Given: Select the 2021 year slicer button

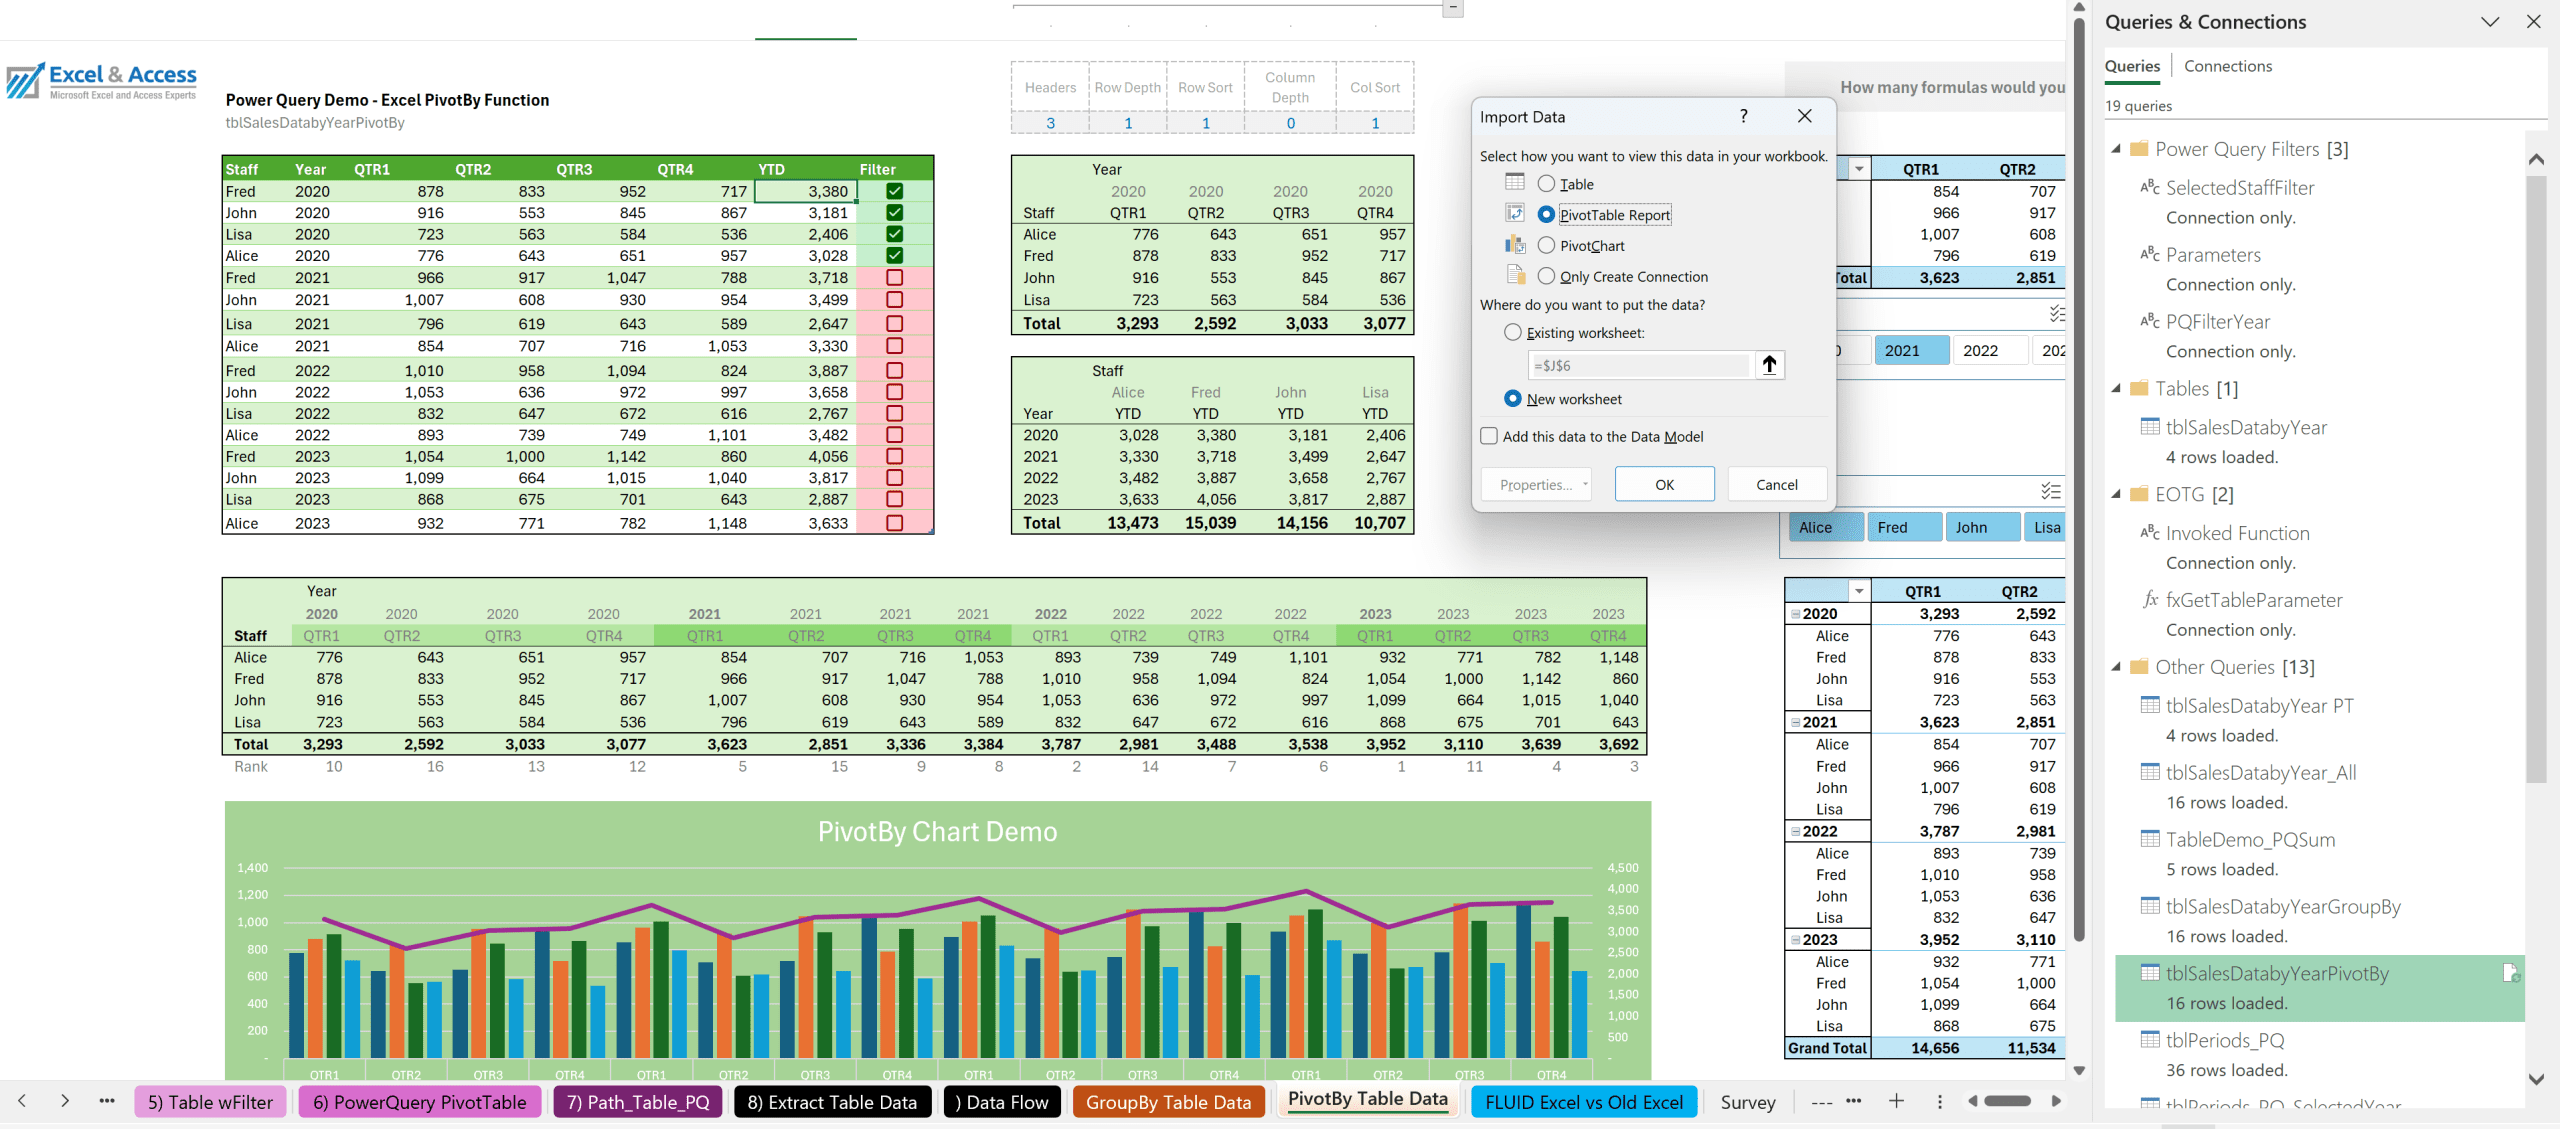Looking at the screenshot, I should click(1910, 351).
